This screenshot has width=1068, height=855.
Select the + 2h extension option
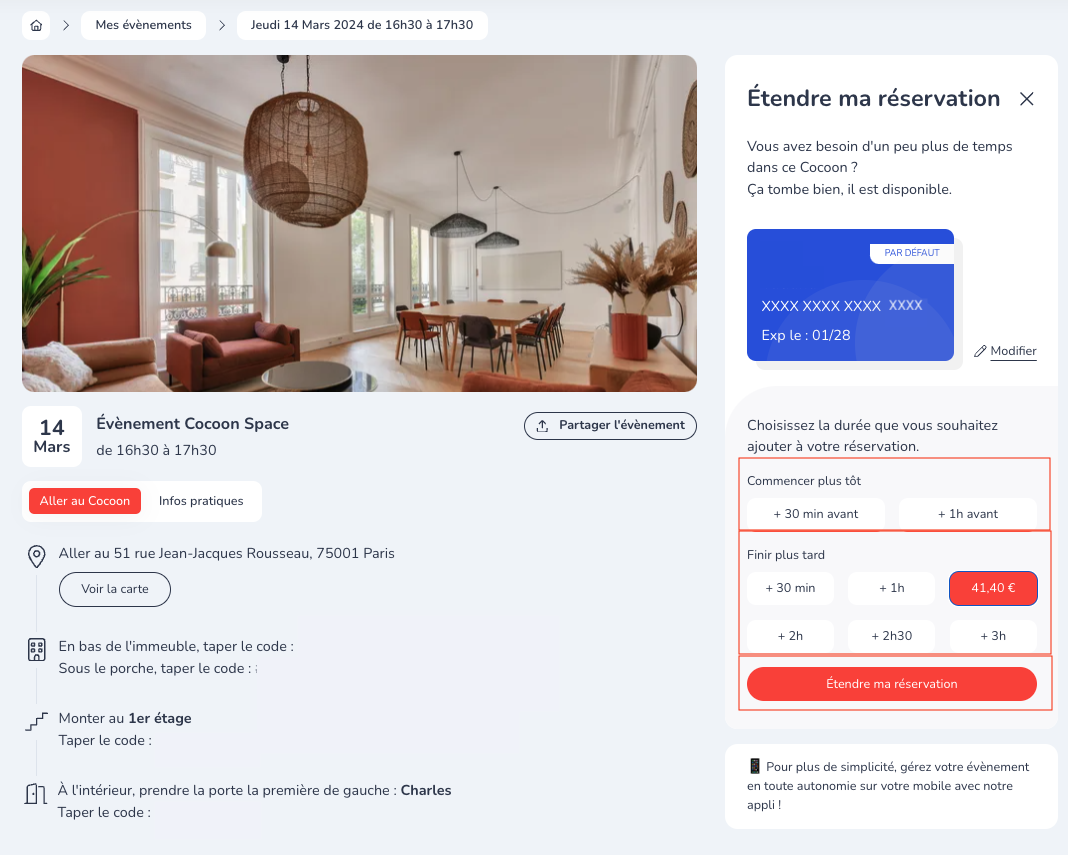click(790, 635)
